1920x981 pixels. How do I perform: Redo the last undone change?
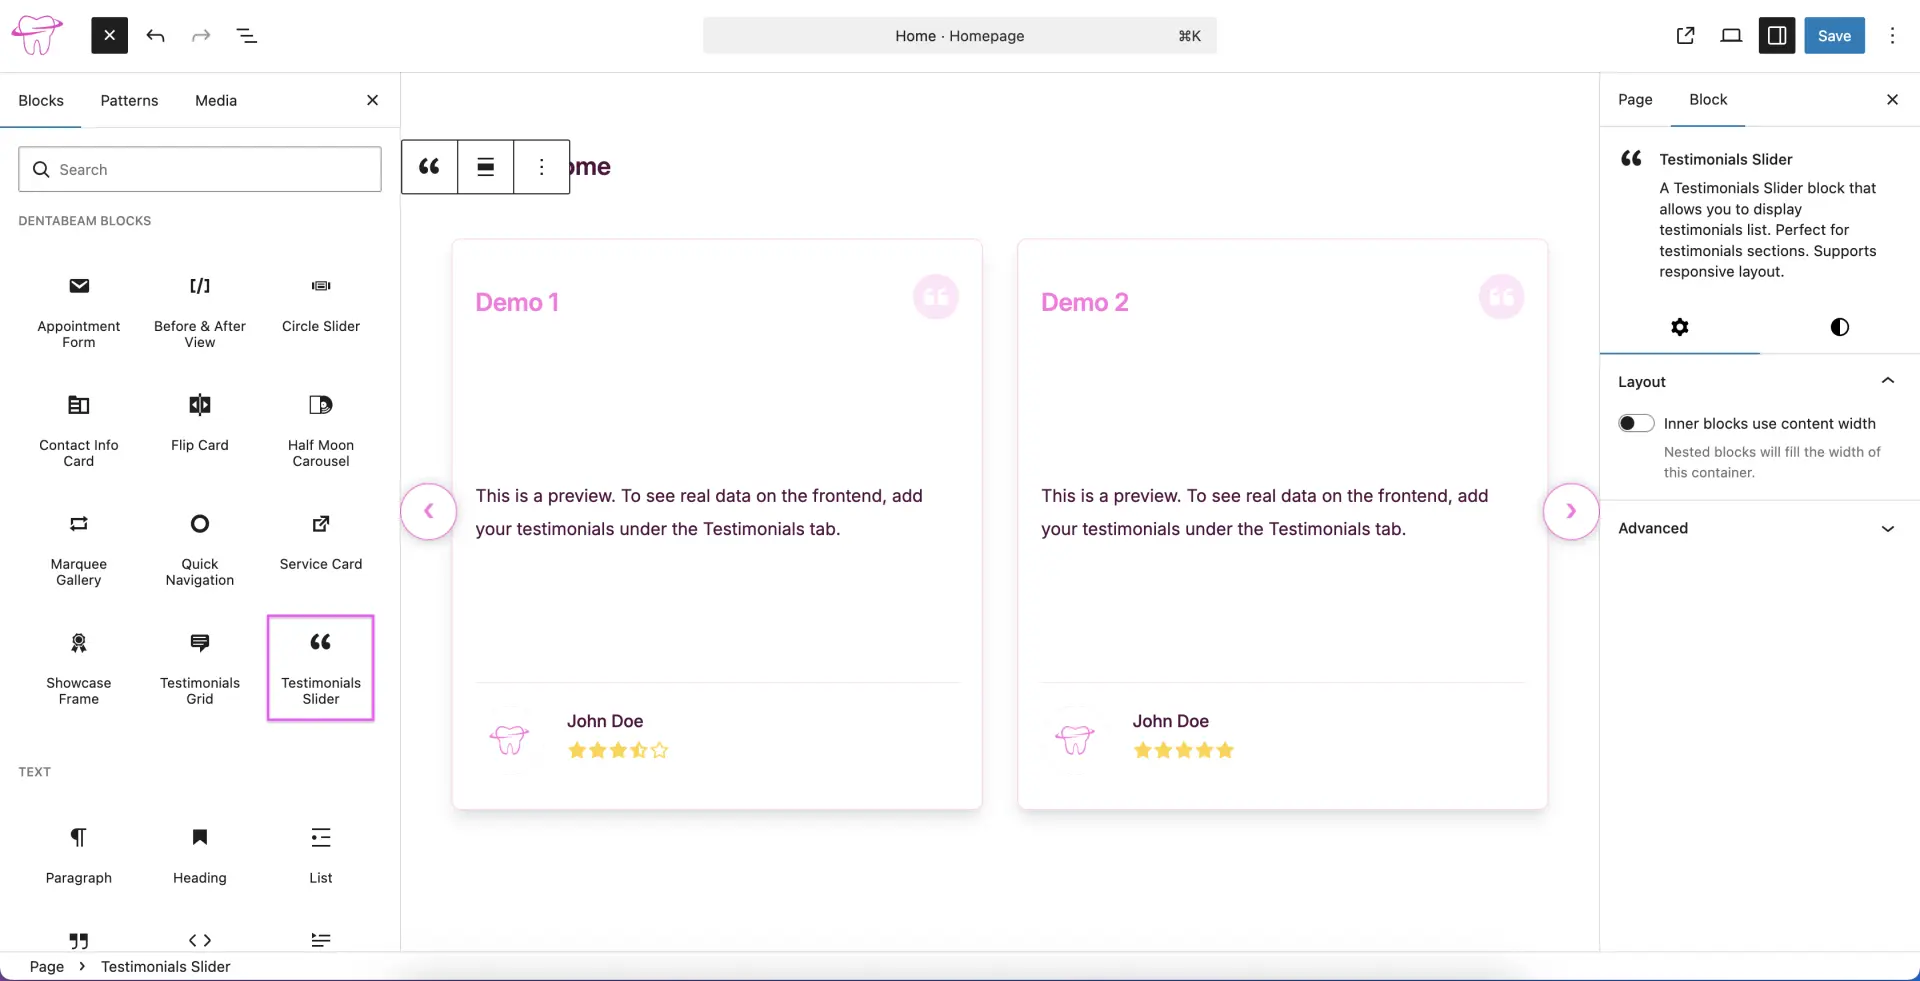click(x=201, y=36)
